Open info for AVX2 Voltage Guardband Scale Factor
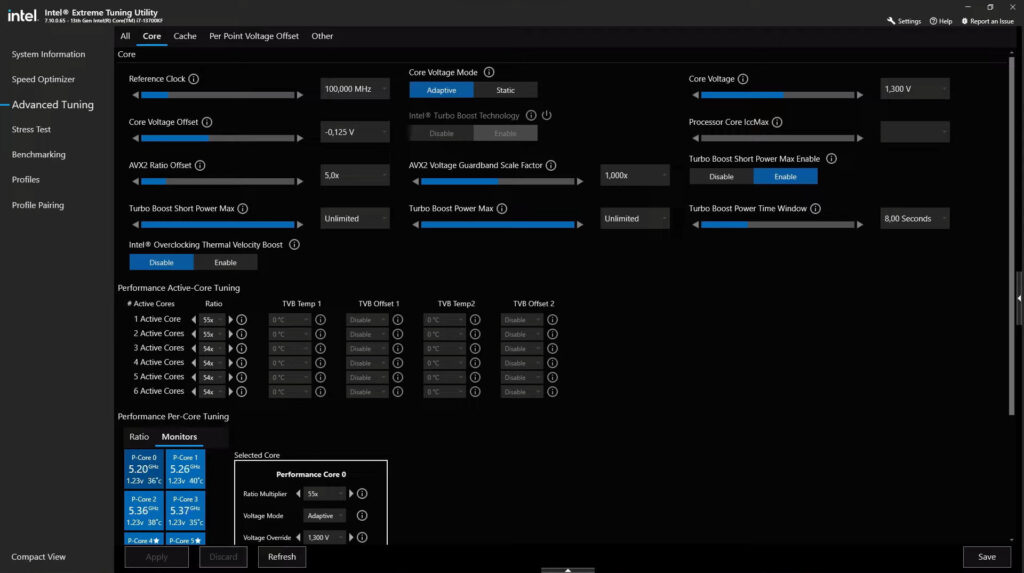Image resolution: width=1024 pixels, height=573 pixels. [x=551, y=166]
